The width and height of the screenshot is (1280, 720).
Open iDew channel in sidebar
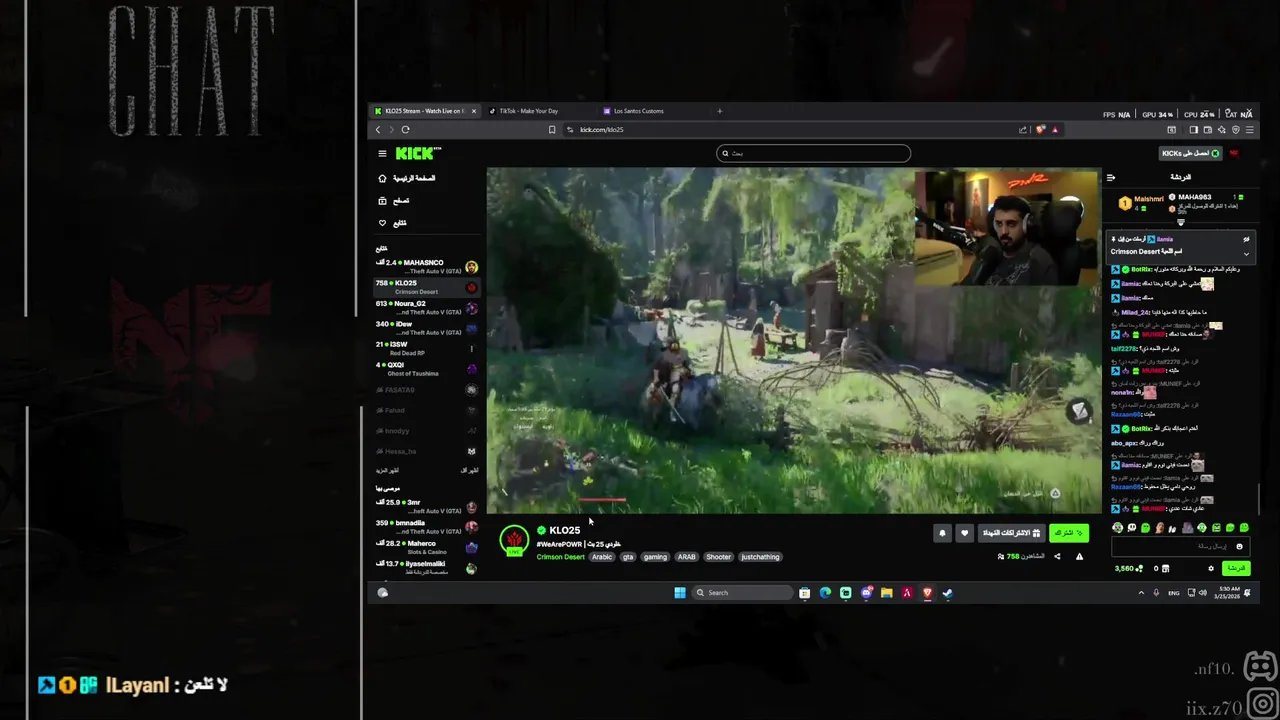(x=427, y=328)
